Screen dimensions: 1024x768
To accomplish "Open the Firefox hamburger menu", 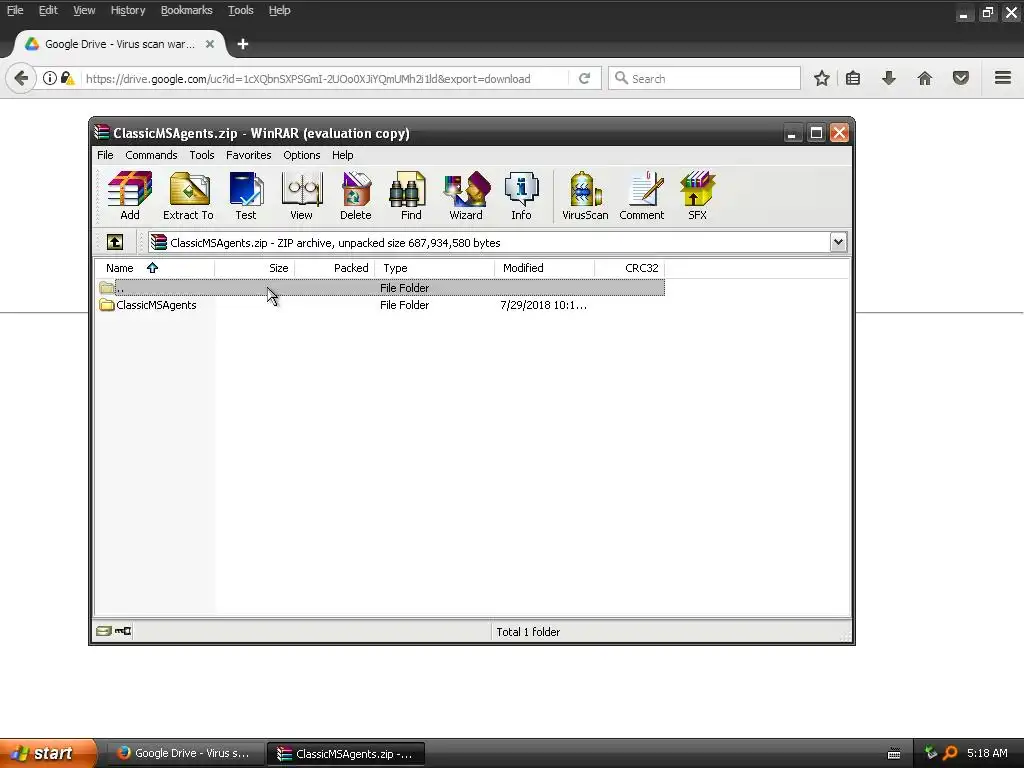I will point(1003,78).
